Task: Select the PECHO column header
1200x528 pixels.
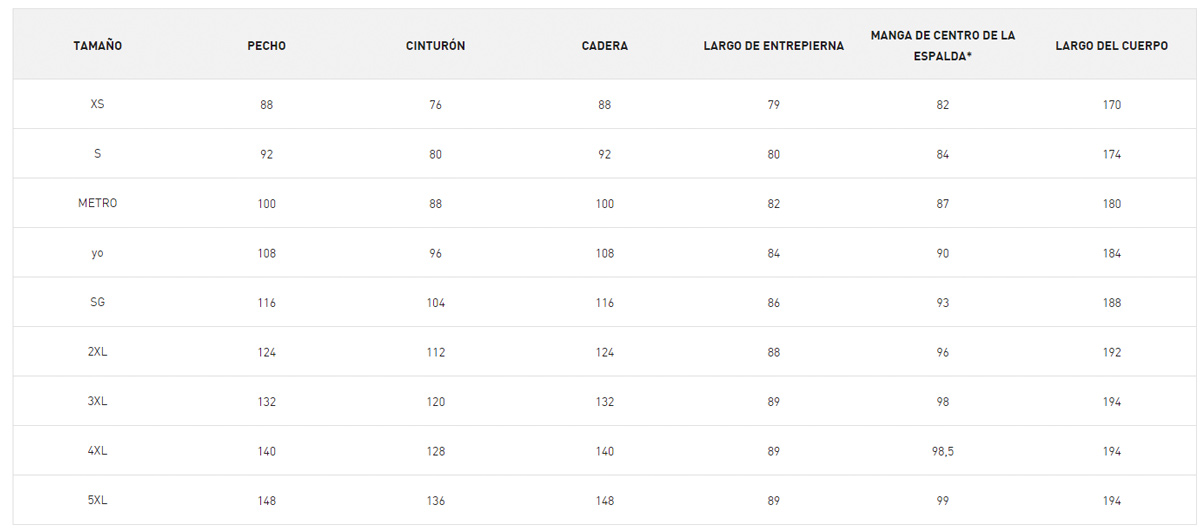Action: 266,46
